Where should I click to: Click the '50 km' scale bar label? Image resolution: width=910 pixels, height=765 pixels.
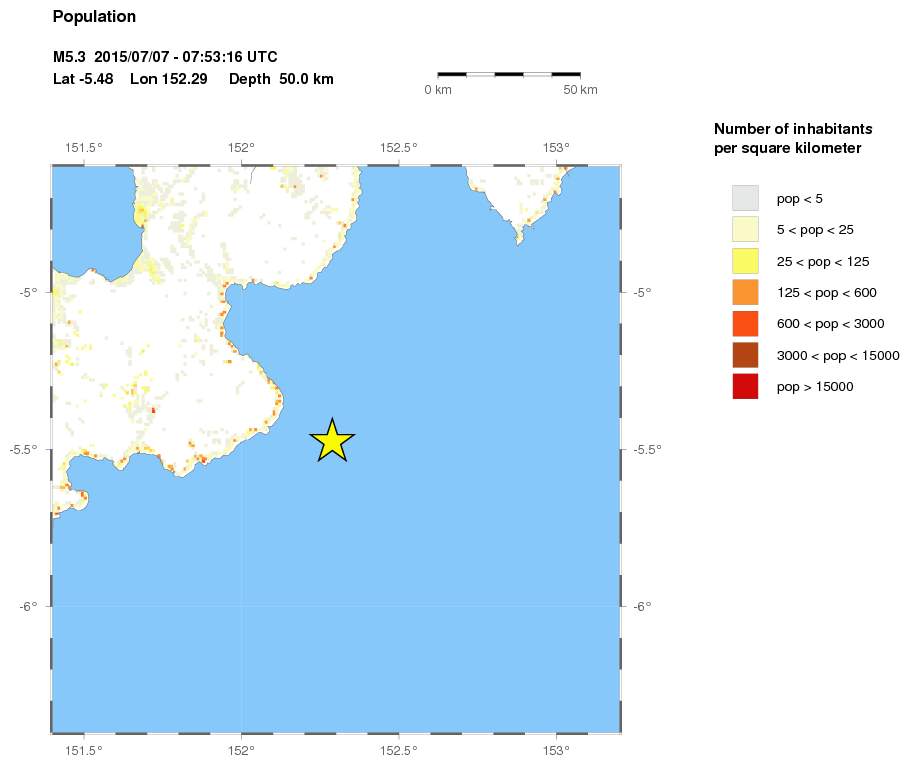coord(580,91)
